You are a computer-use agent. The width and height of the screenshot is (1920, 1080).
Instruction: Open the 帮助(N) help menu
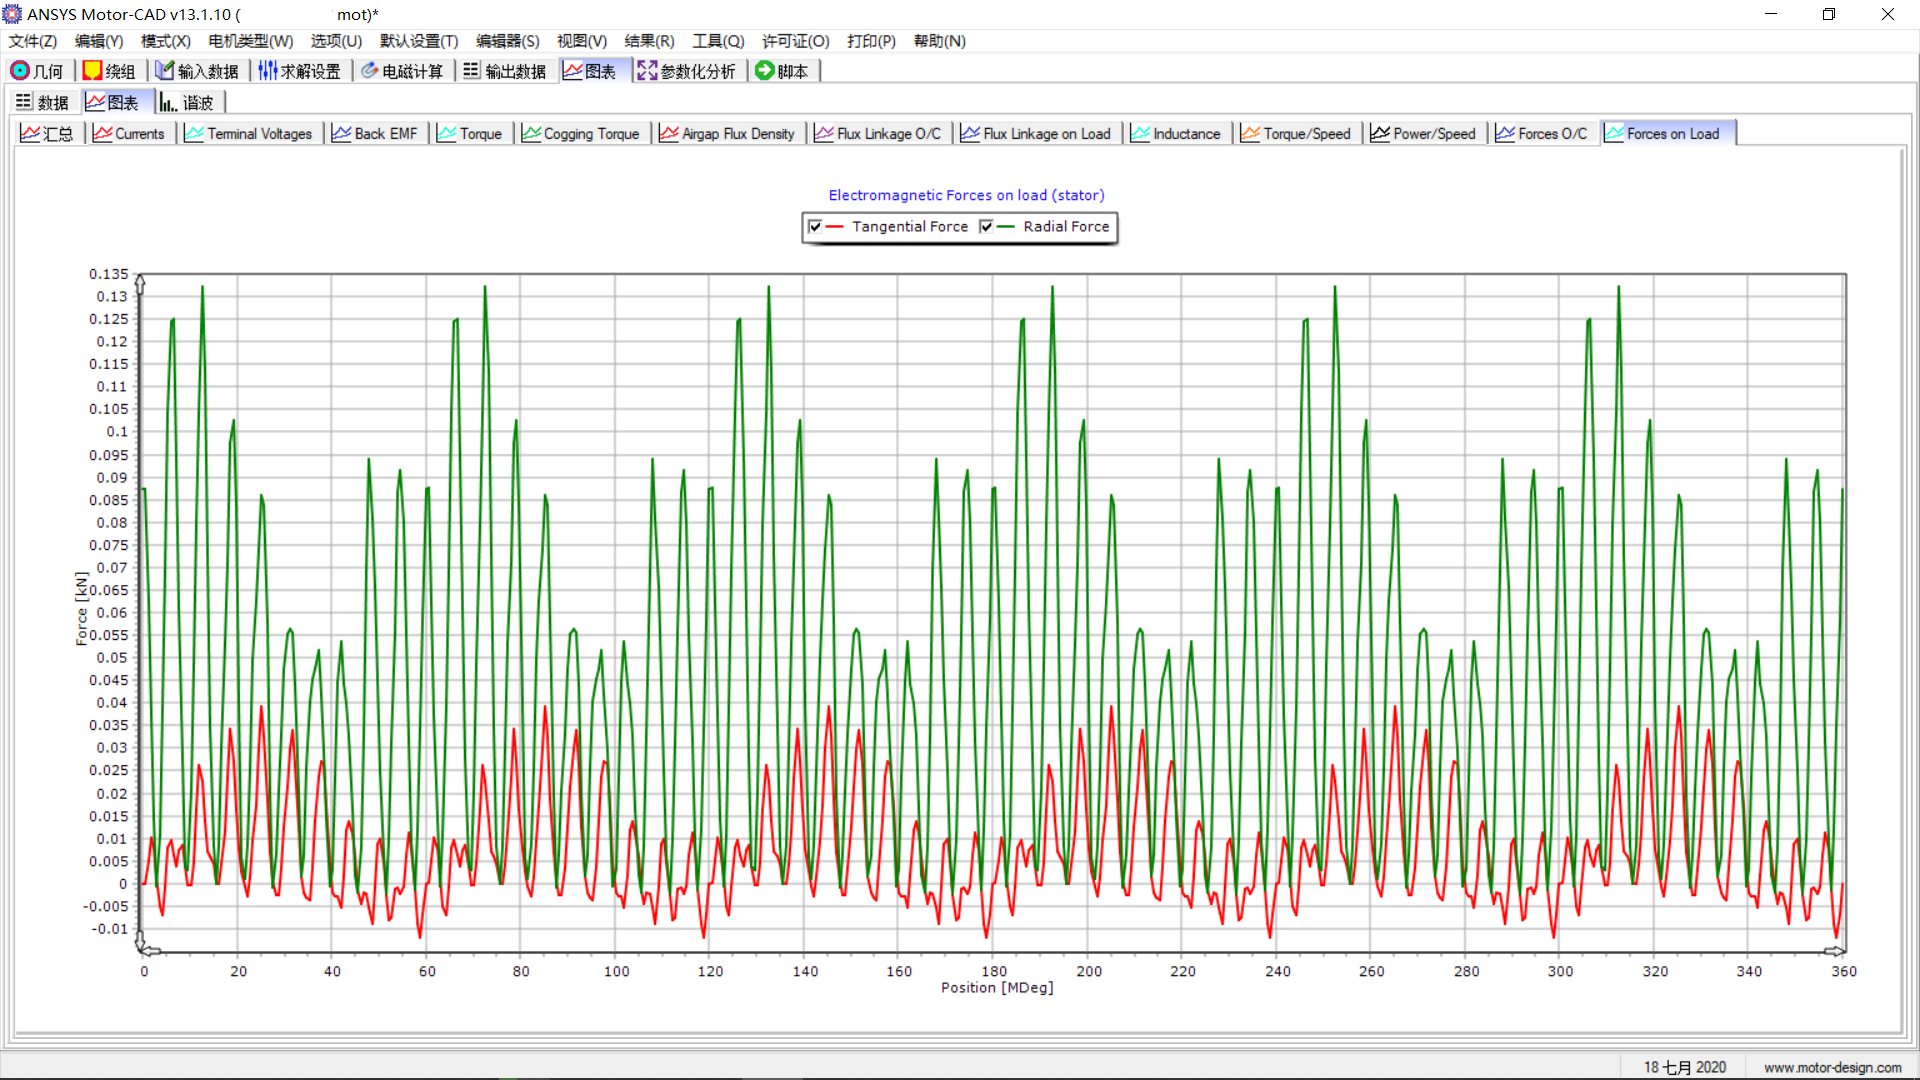coord(939,41)
